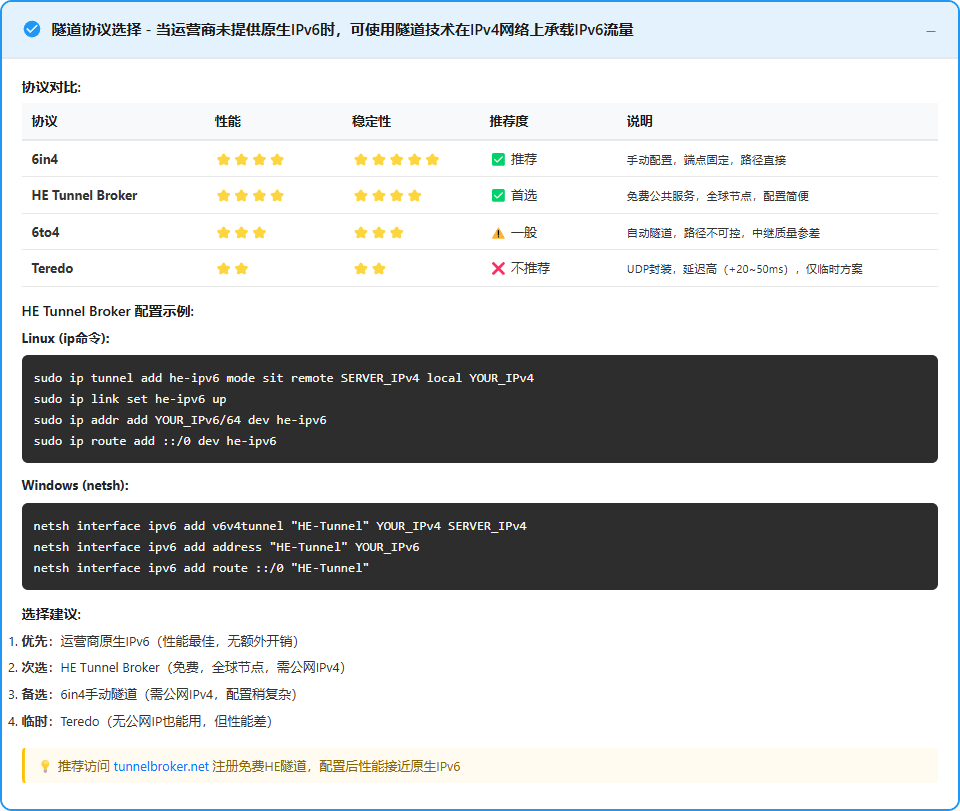
Task: Click the 协议 column header
Action: [x=44, y=121]
